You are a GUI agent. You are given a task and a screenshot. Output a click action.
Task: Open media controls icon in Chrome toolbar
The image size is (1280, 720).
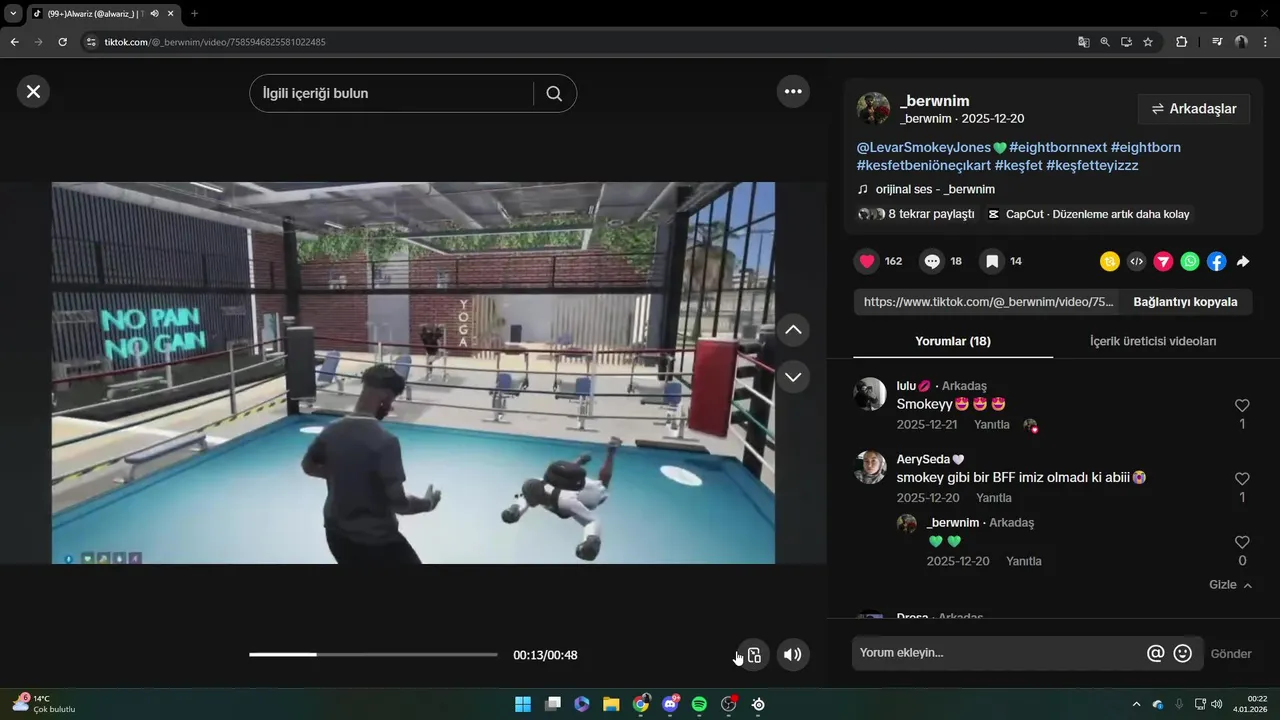pyautogui.click(x=1217, y=42)
